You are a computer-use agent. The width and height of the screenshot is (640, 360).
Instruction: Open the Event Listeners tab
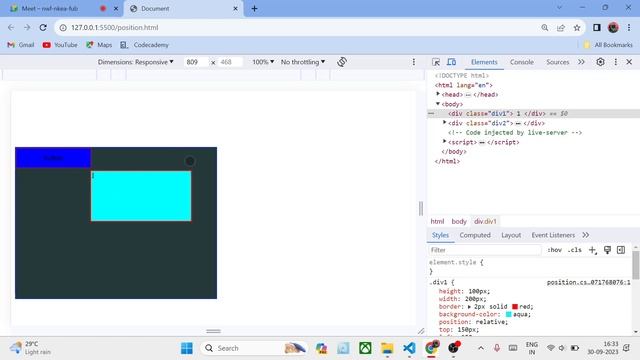[x=553, y=235]
